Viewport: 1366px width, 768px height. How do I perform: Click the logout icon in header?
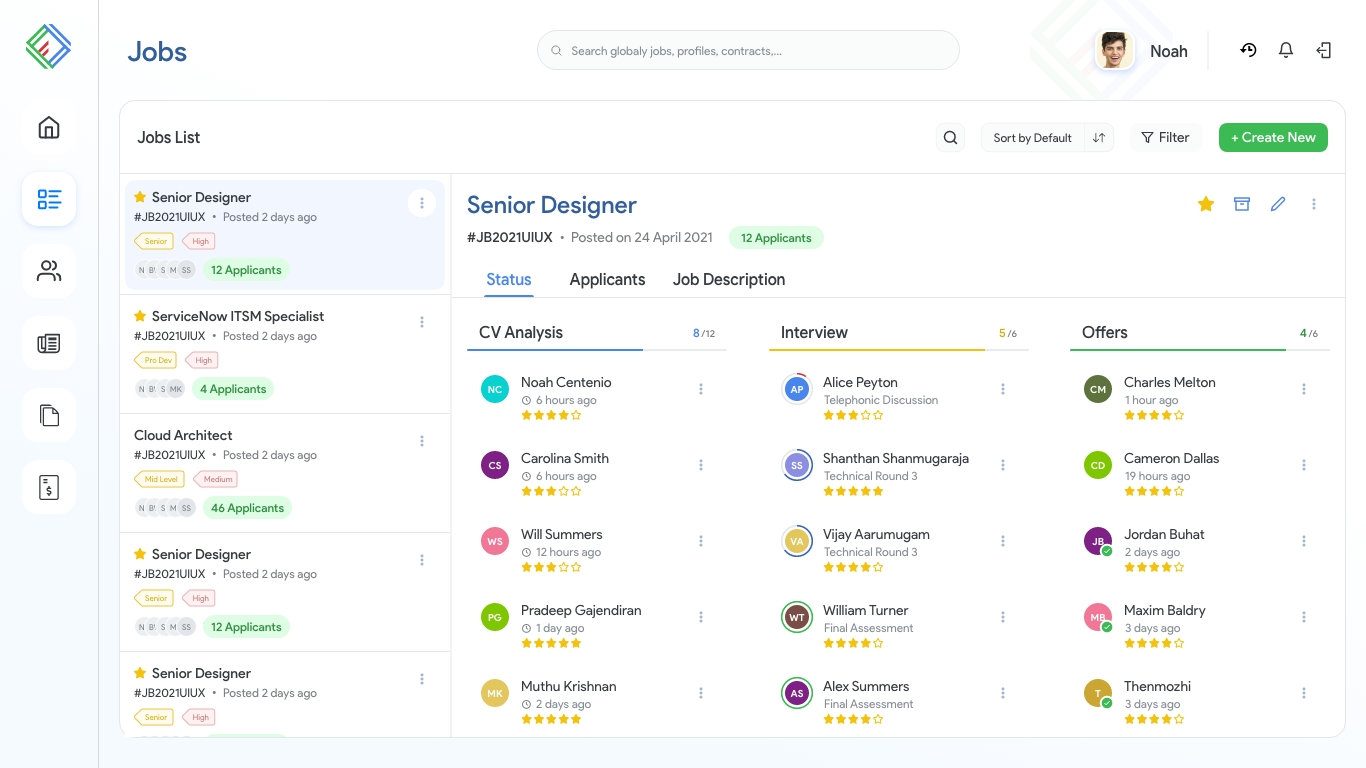click(x=1324, y=50)
